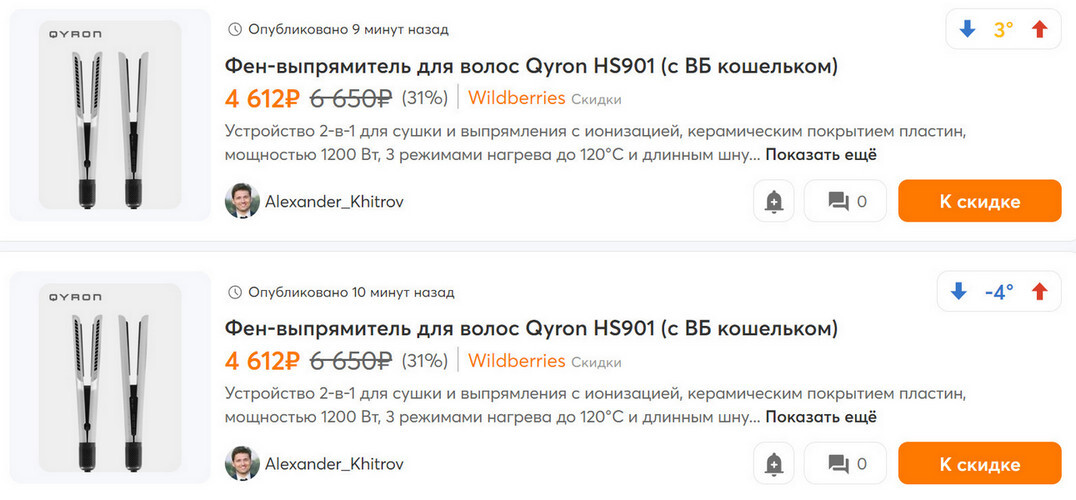Subscribe to first deal via bell icon
Image resolution: width=1076 pixels, height=500 pixels.
(774, 201)
